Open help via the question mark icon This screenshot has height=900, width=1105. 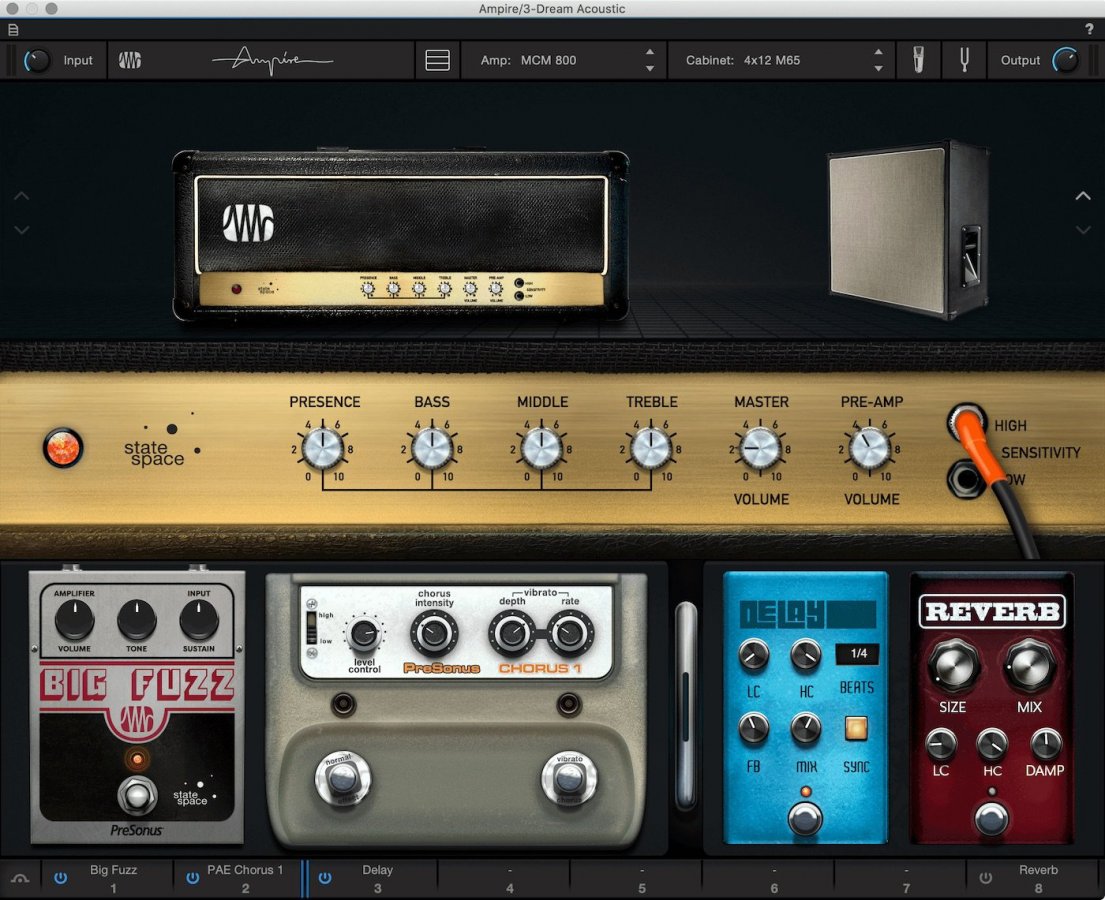coord(1089,29)
